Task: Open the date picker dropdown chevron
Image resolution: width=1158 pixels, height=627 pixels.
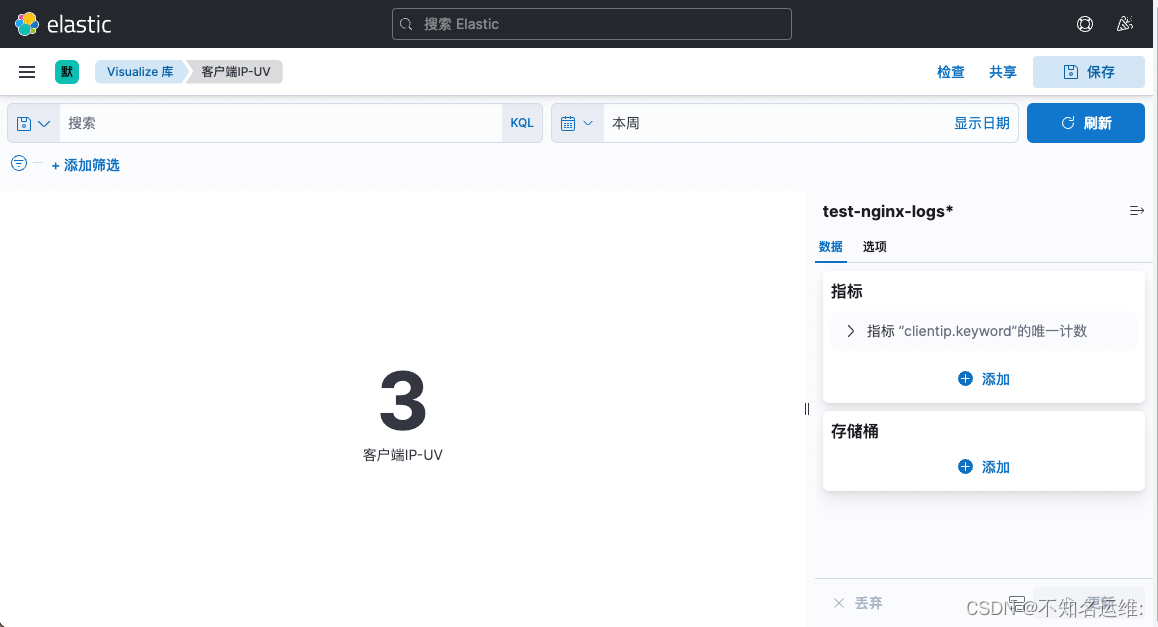Action: pyautogui.click(x=590, y=122)
